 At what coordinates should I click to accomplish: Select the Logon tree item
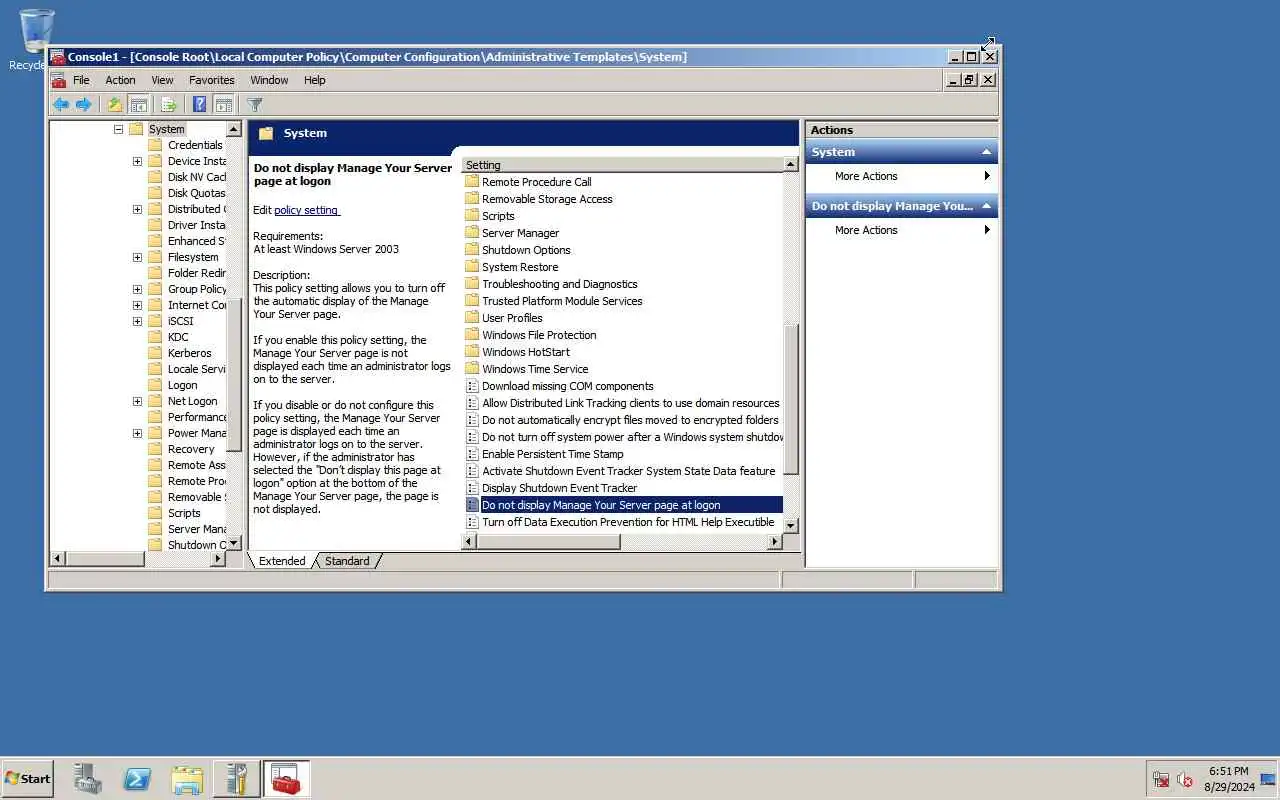click(x=182, y=385)
